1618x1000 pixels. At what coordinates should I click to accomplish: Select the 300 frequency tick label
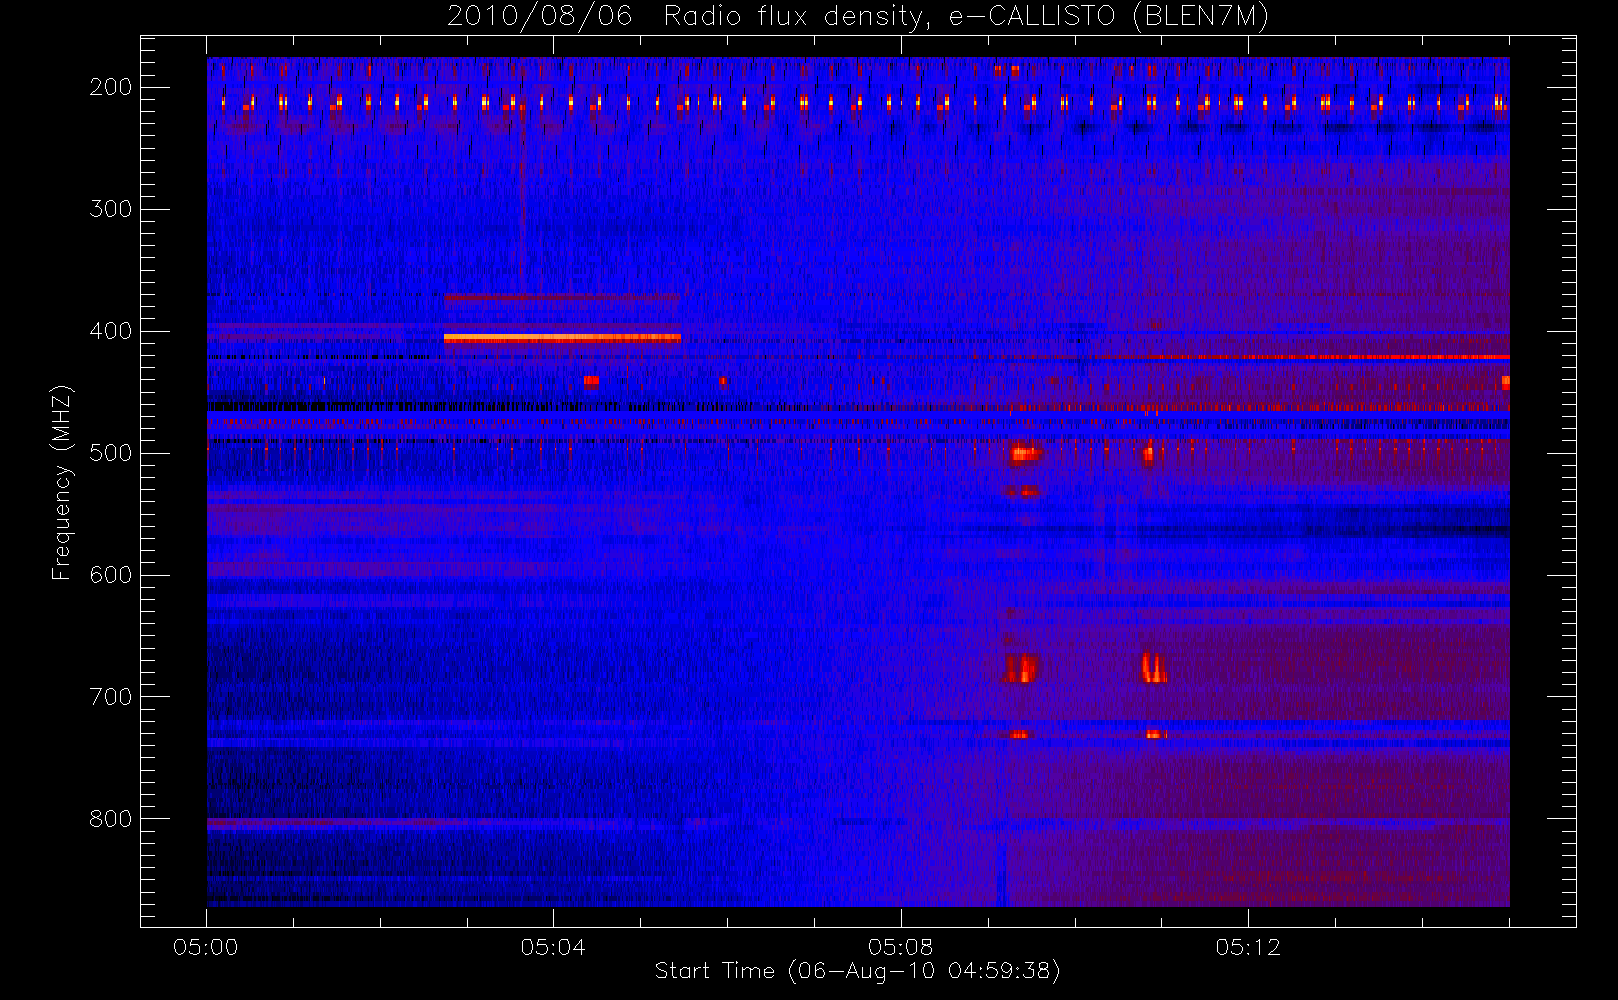[x=111, y=209]
